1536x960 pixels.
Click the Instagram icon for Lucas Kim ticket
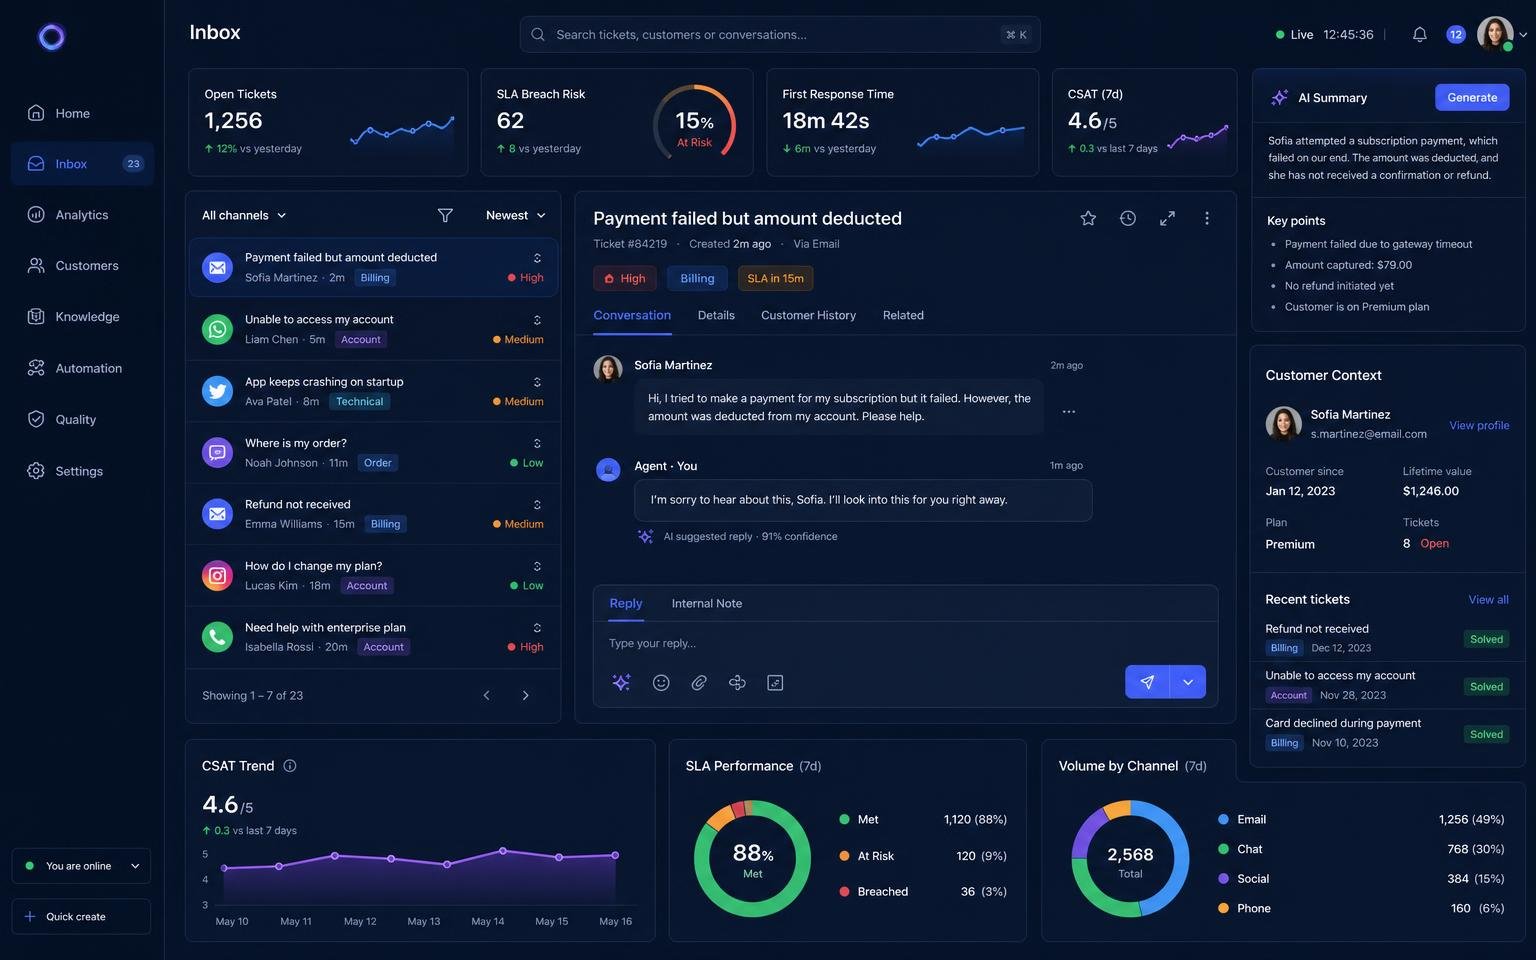(217, 575)
